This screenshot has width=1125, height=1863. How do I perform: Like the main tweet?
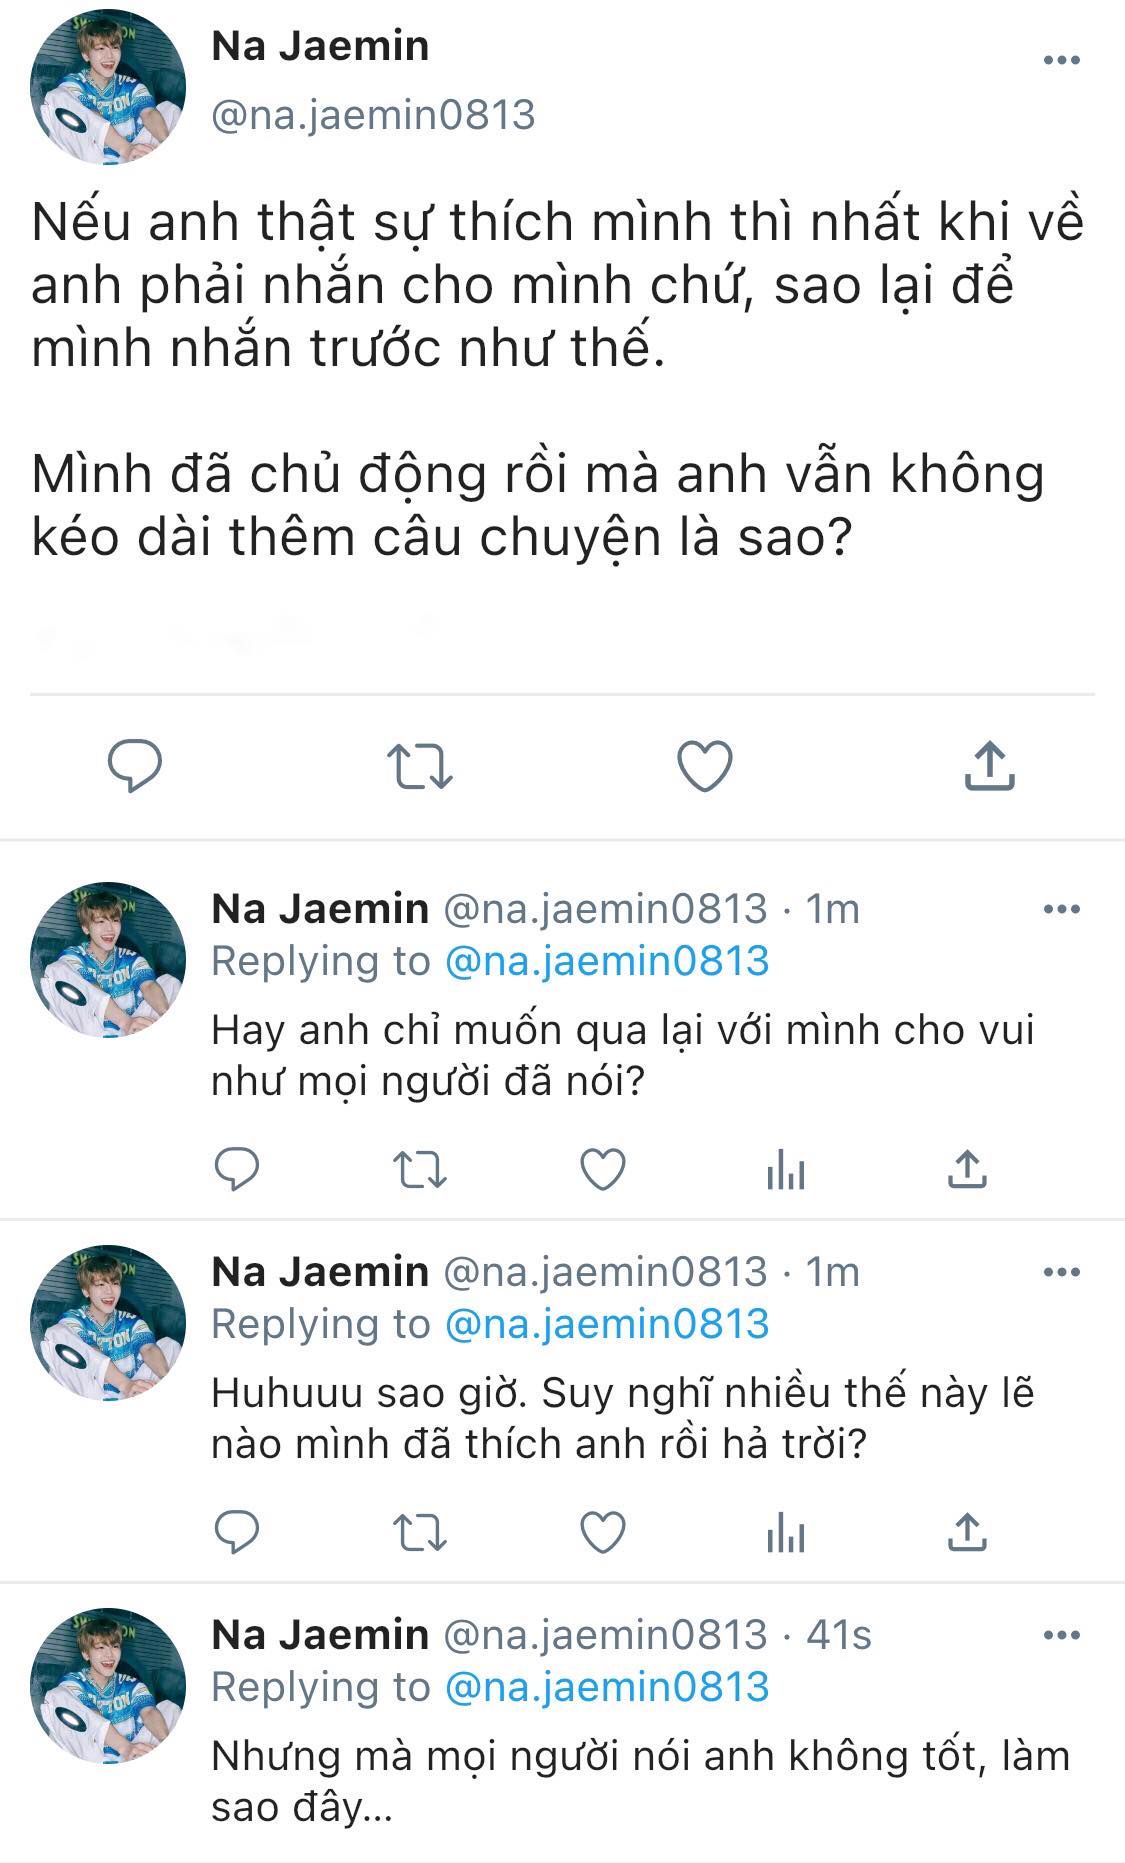coord(705,766)
